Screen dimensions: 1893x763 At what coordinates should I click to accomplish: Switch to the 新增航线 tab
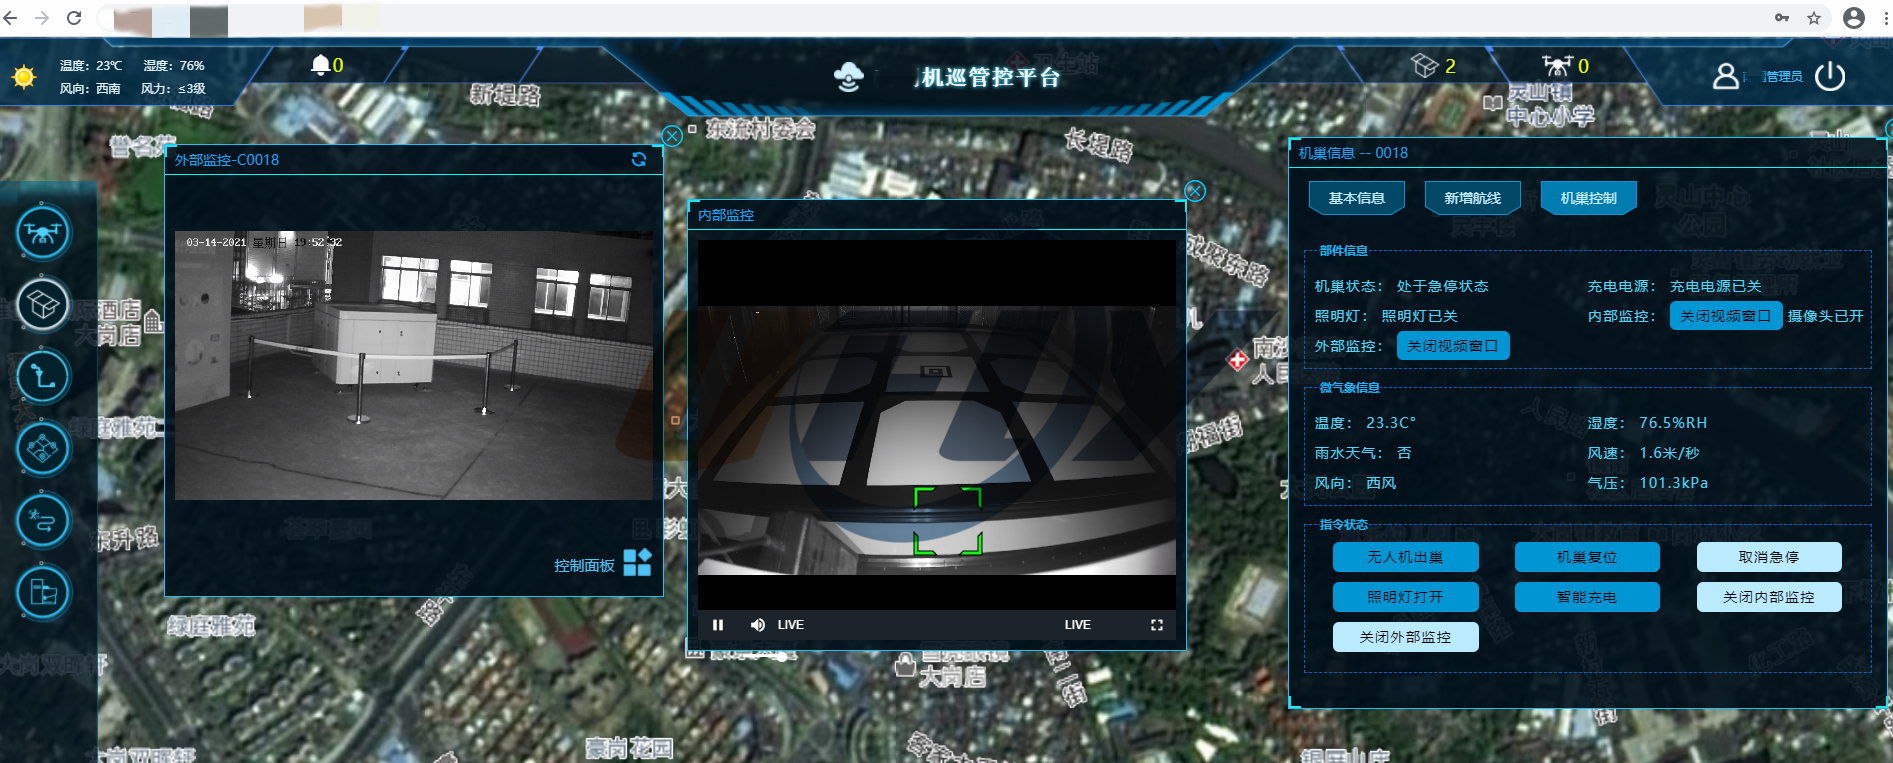point(1472,198)
